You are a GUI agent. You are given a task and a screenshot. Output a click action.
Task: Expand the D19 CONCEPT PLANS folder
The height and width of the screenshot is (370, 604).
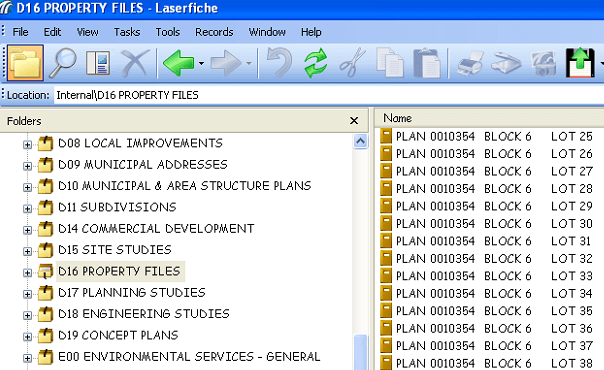point(27,337)
